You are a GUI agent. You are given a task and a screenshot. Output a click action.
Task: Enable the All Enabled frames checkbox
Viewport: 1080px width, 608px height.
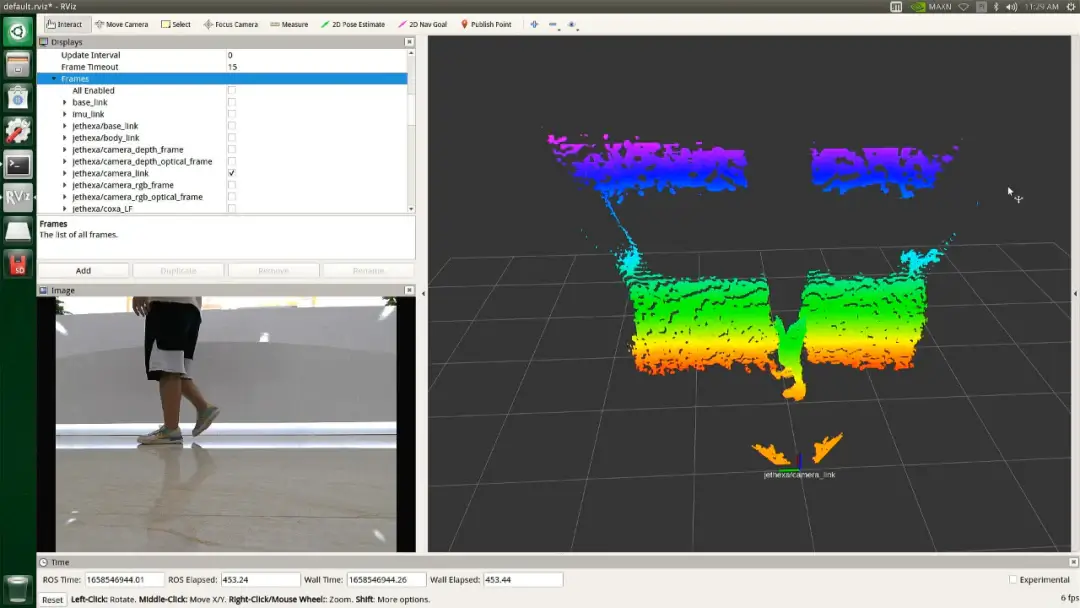(x=232, y=91)
